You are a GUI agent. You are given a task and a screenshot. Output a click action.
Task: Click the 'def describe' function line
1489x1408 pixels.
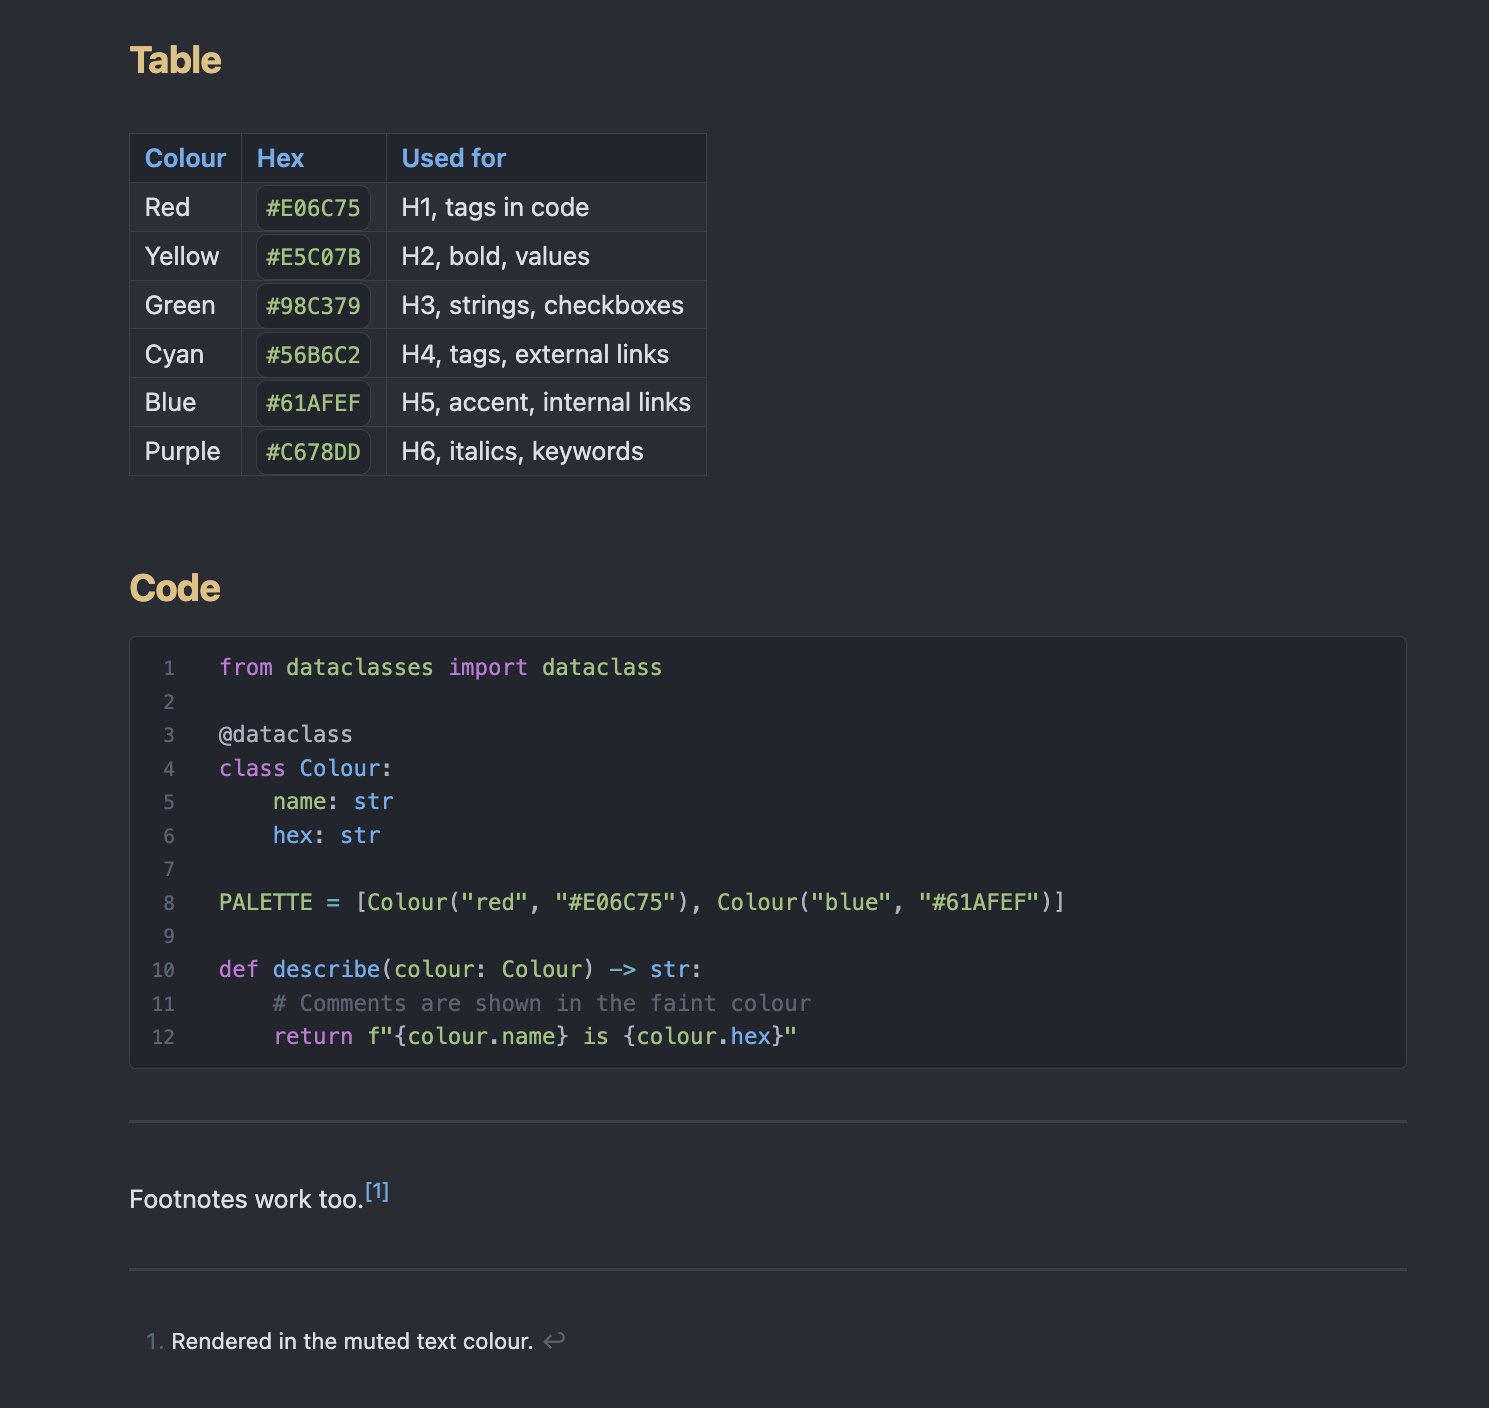[x=460, y=969]
